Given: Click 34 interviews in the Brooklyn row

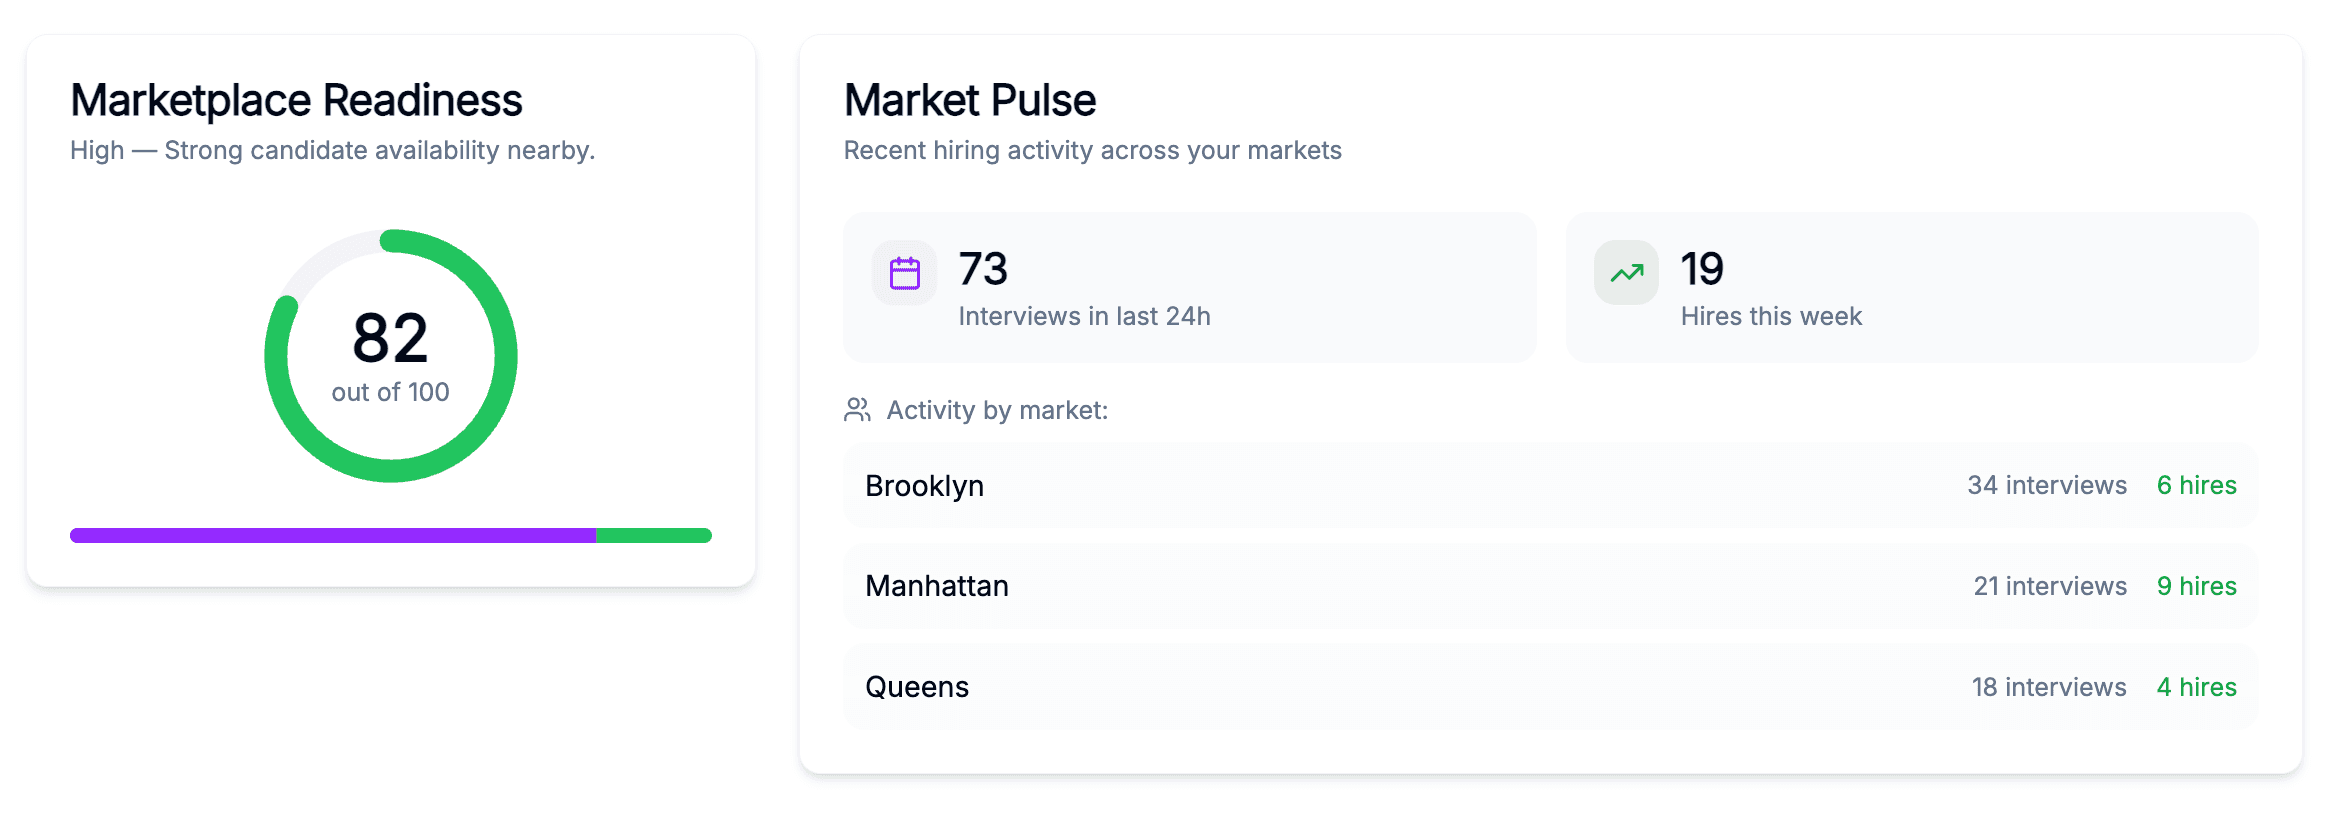Looking at the screenshot, I should tap(2046, 486).
